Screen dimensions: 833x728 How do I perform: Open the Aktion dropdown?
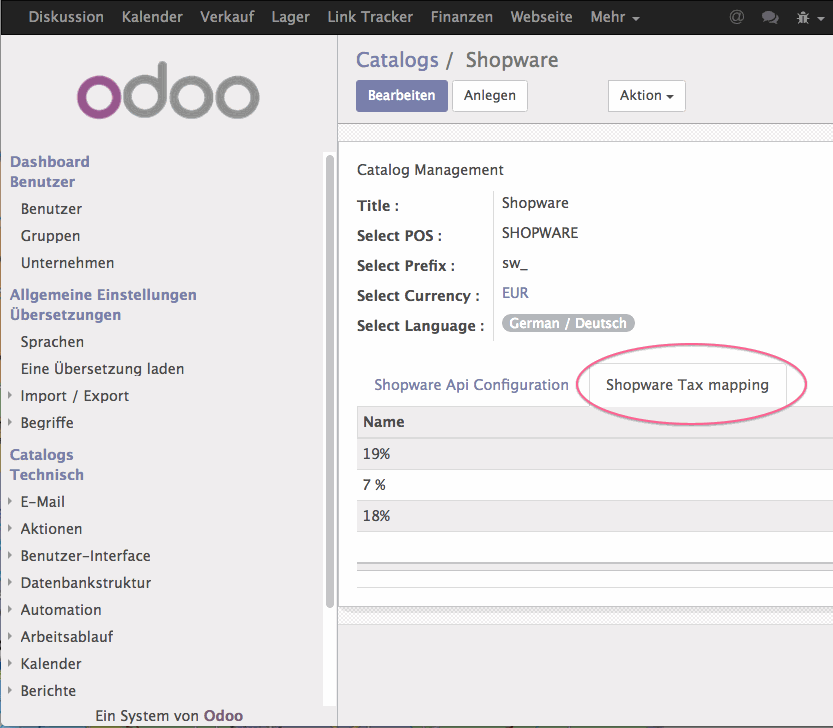(x=647, y=96)
